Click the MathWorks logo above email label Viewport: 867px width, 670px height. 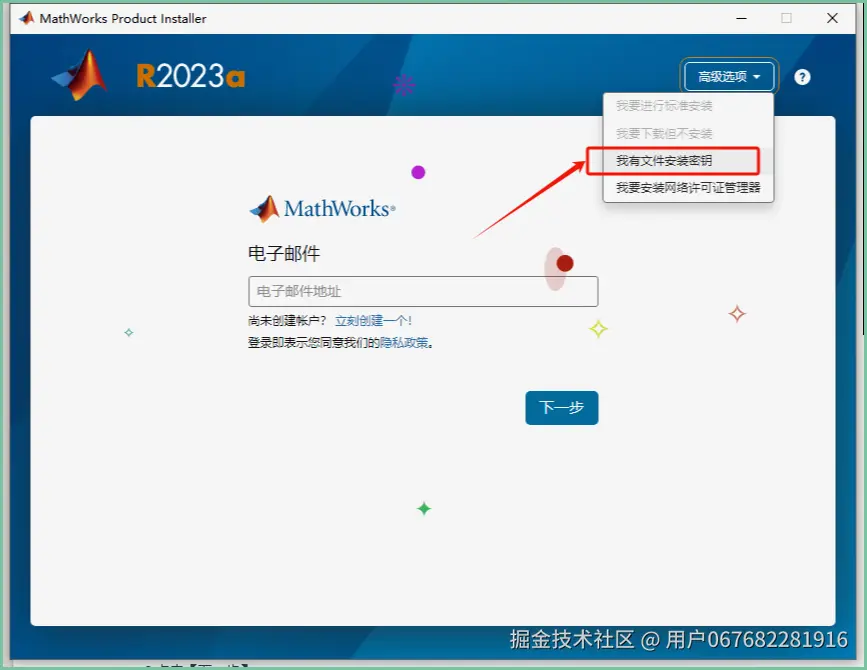(x=322, y=208)
